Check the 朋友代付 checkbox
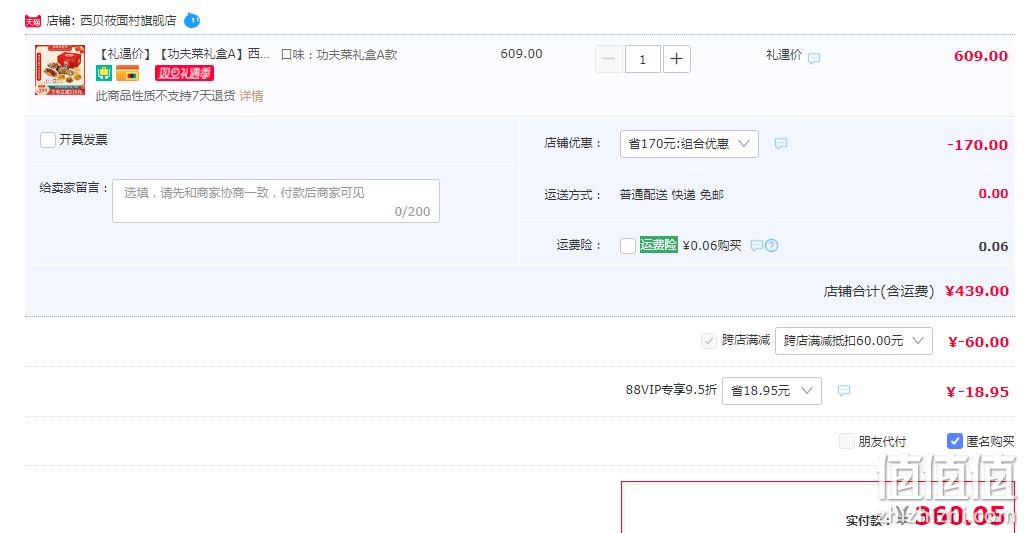 pos(847,441)
